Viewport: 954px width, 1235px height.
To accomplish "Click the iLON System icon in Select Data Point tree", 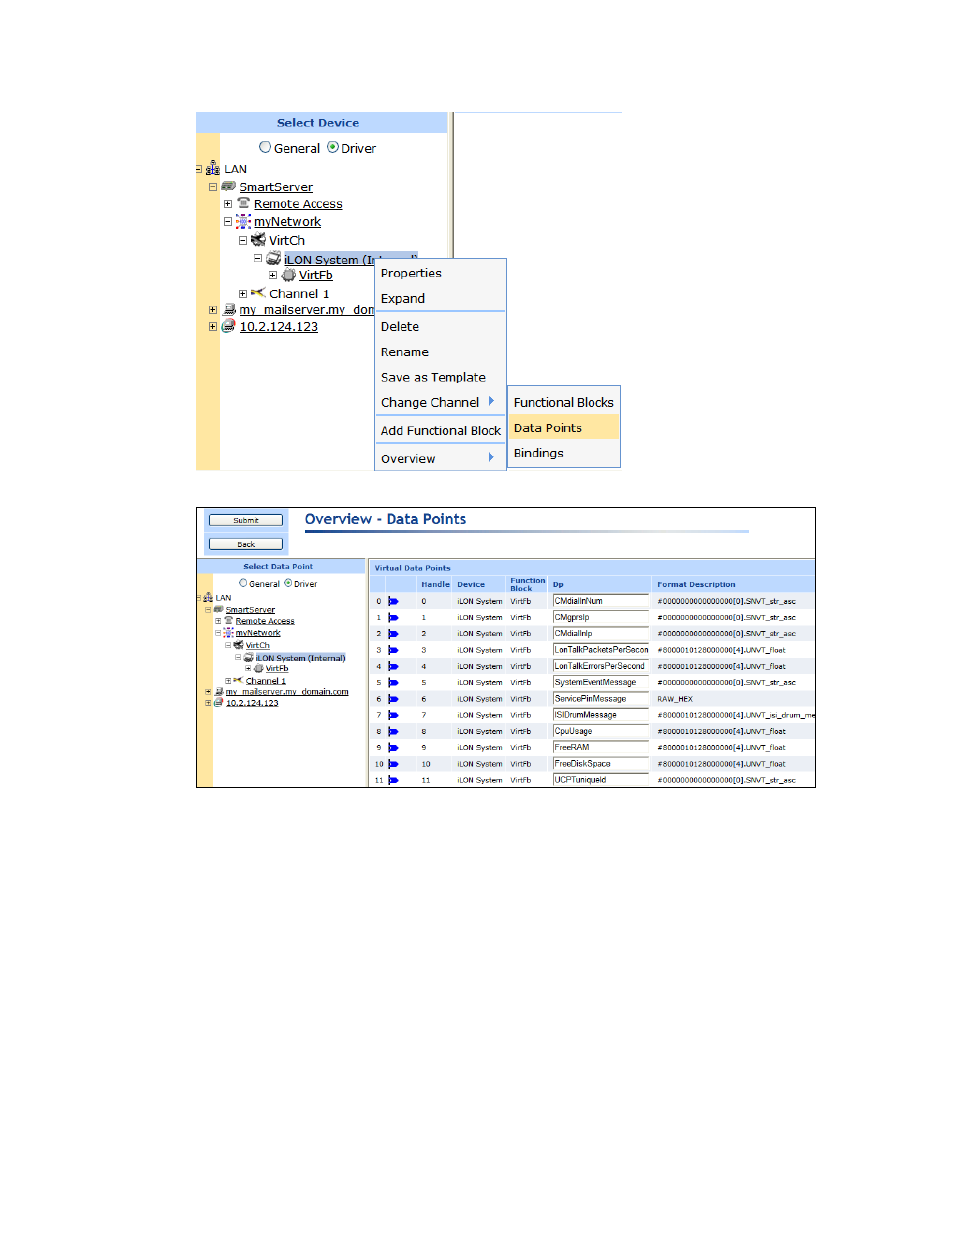I will [x=249, y=657].
